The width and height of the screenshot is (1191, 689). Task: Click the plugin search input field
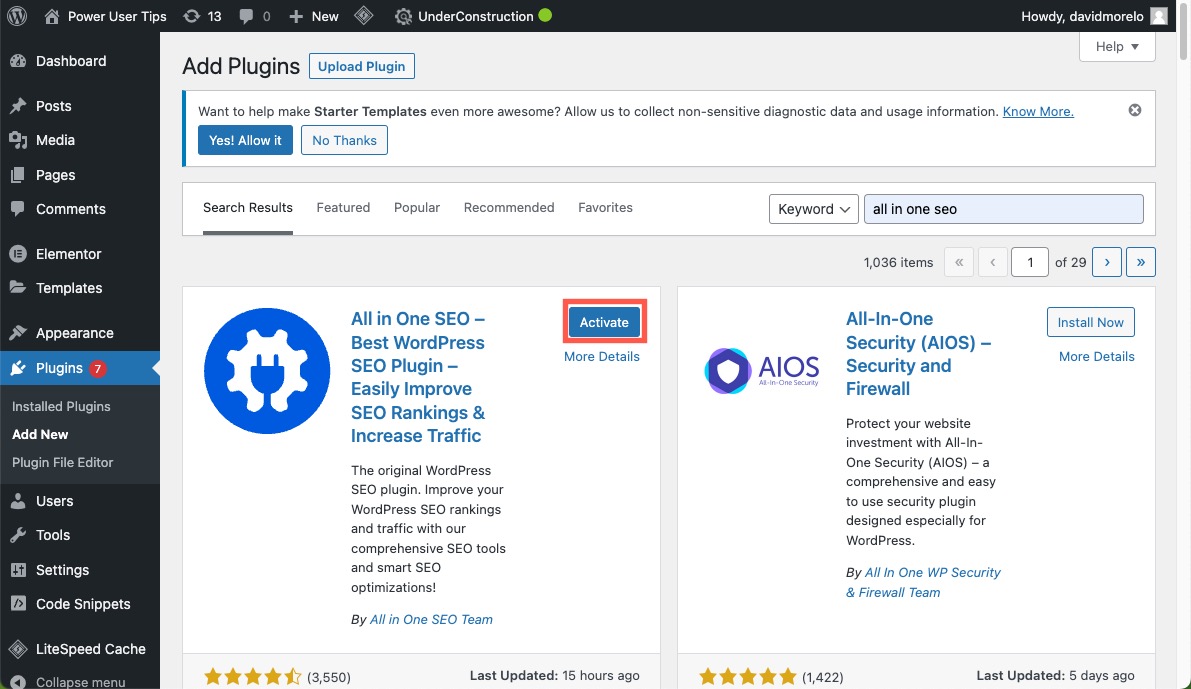pos(1002,208)
